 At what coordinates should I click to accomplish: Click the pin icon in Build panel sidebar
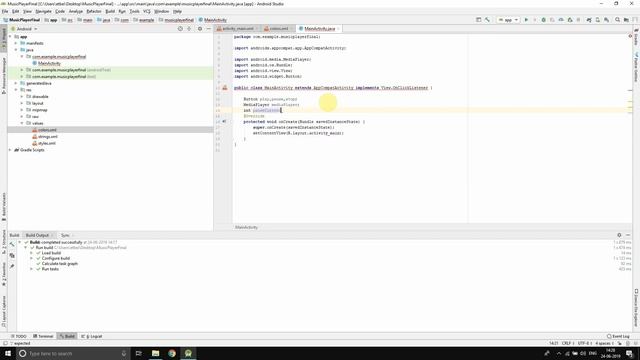(x=12, y=266)
